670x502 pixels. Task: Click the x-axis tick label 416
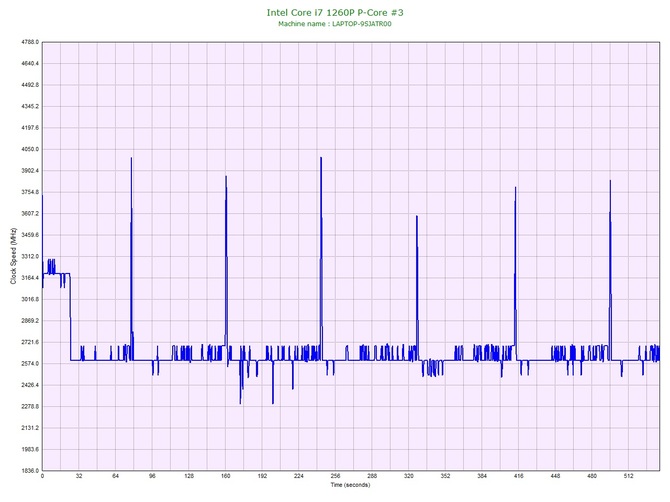(x=519, y=476)
